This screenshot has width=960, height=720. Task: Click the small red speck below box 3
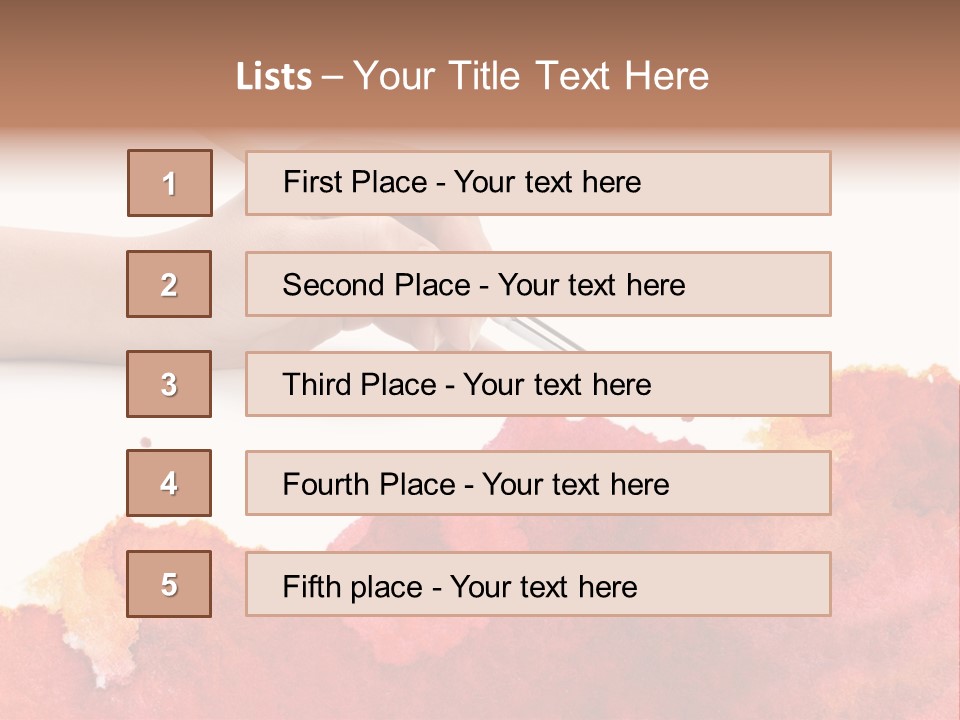(146, 441)
